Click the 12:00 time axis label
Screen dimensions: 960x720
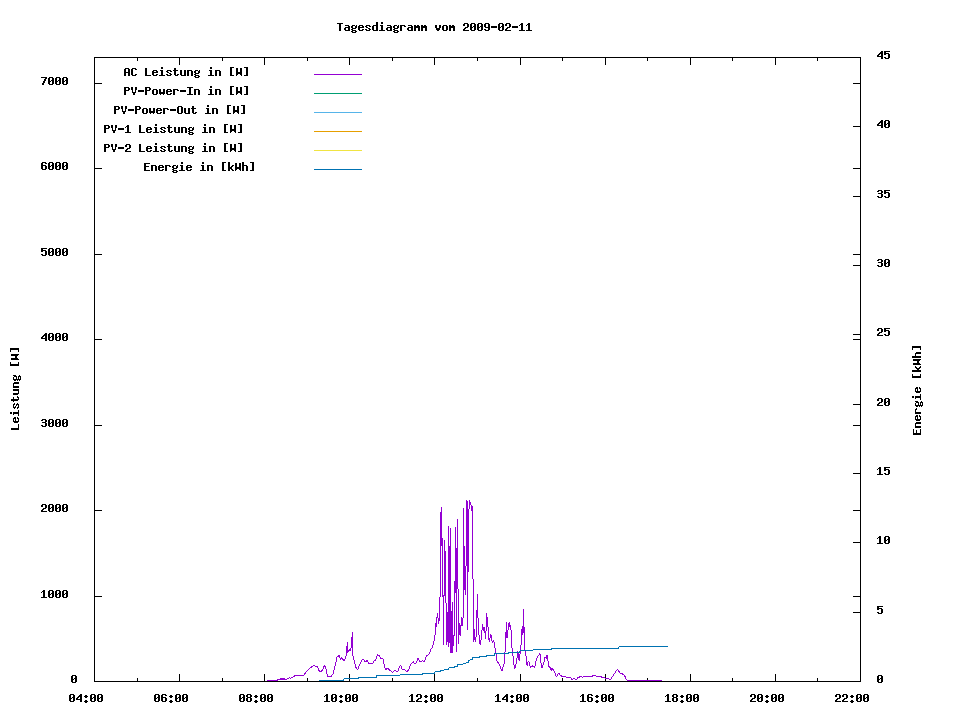(x=426, y=698)
